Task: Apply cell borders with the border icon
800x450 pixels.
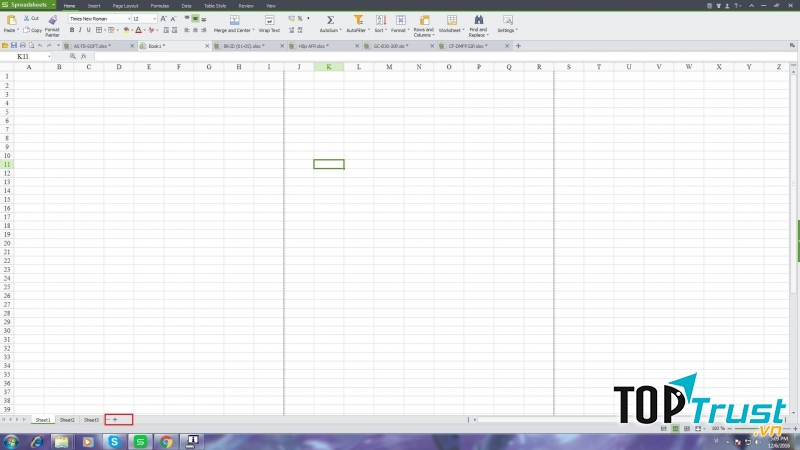Action: click(99, 30)
